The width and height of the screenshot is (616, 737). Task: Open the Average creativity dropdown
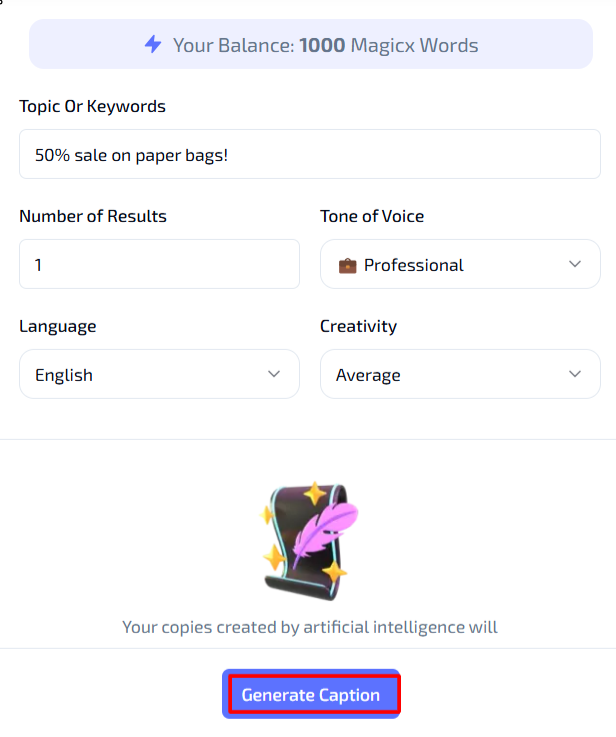tap(460, 374)
